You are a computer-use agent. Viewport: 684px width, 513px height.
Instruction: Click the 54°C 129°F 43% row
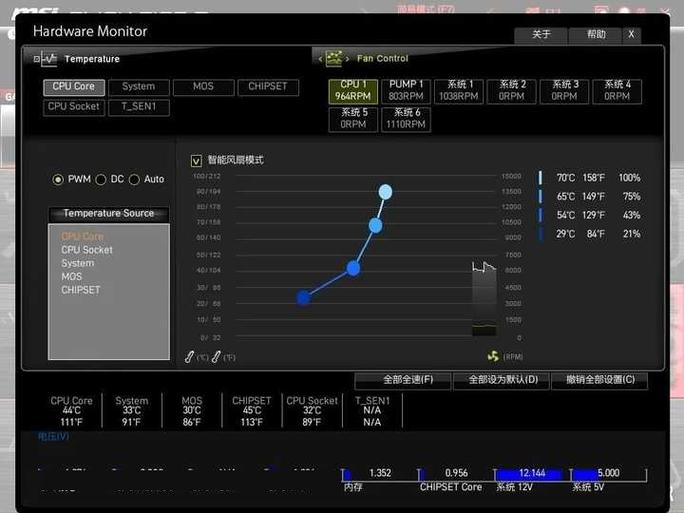tap(590, 215)
